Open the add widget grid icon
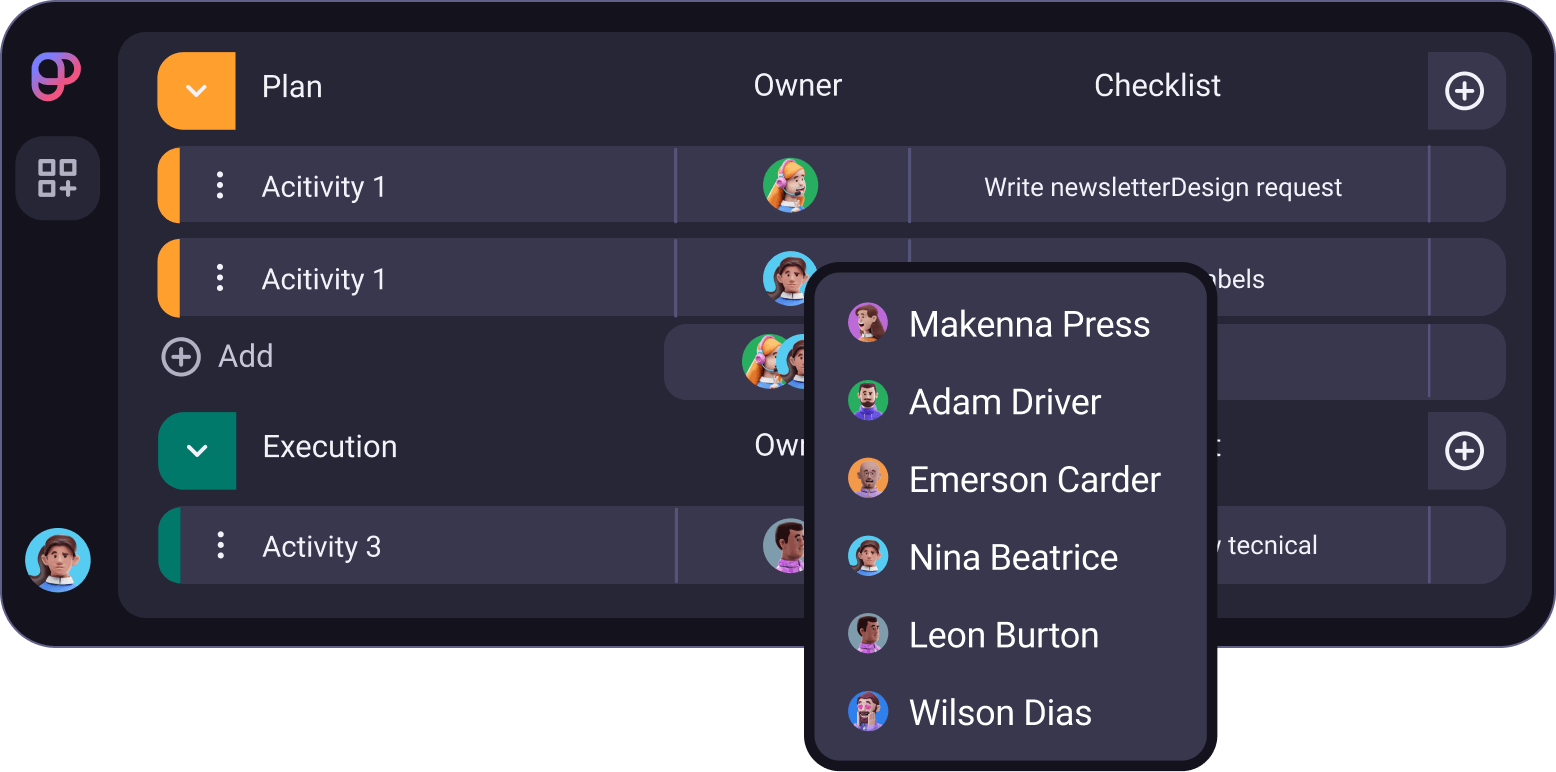The image size is (1556, 772). [x=57, y=178]
